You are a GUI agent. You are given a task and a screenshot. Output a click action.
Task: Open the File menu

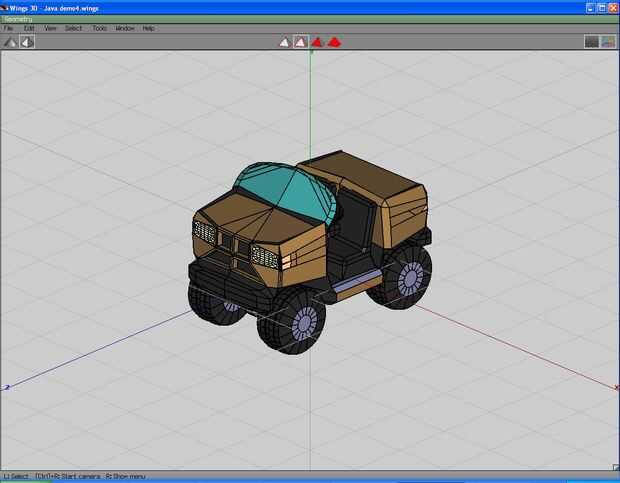click(9, 28)
